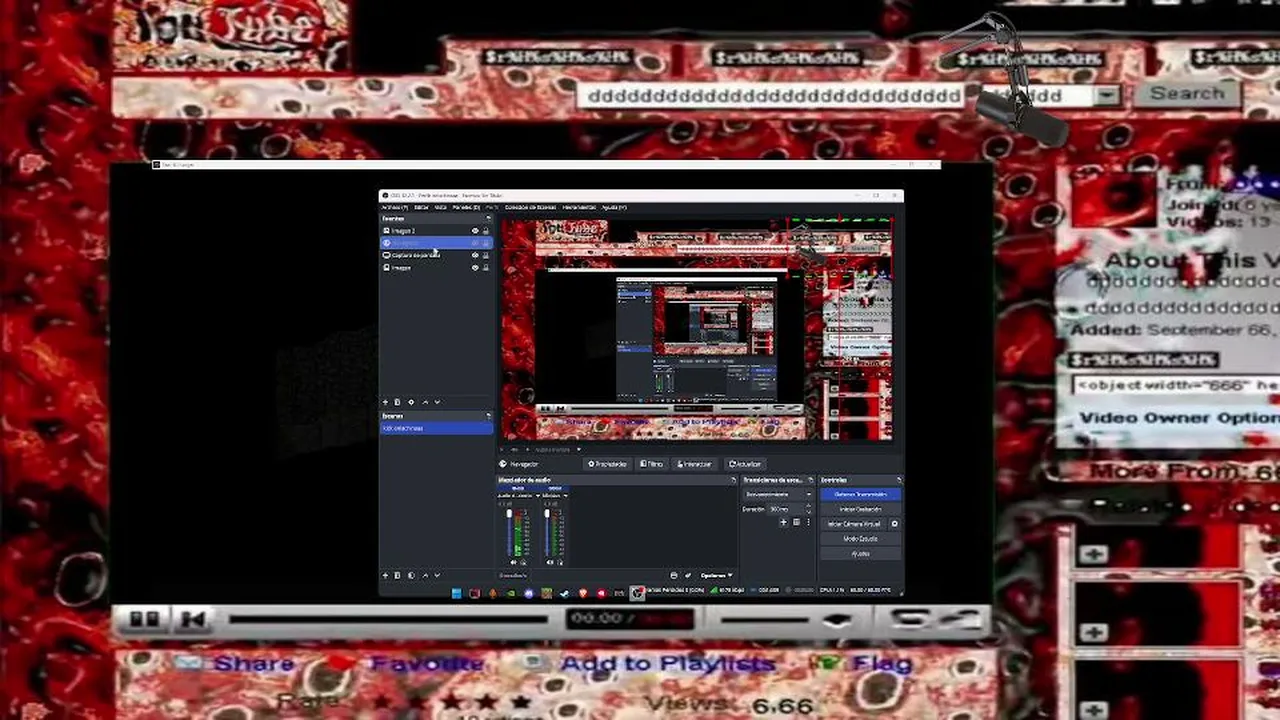Click the Actualizar button
Viewport: 1280px width, 720px height.
click(x=745, y=464)
